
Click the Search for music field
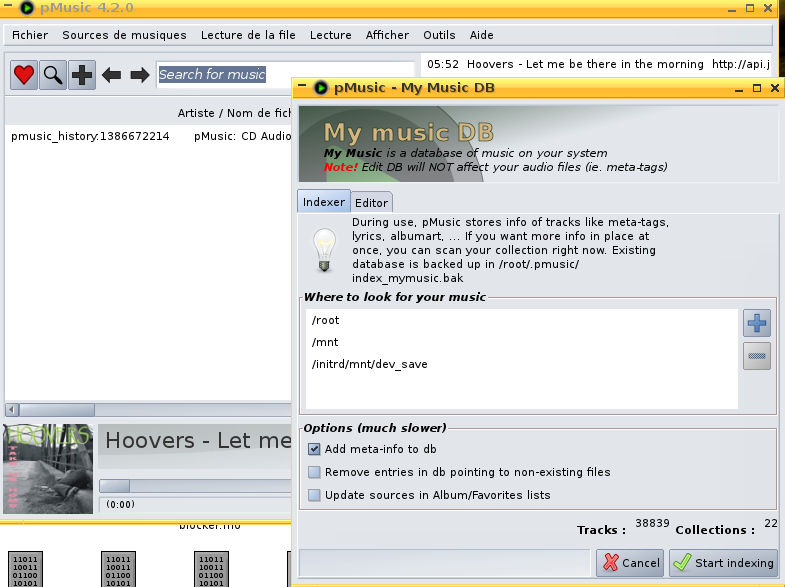(285, 75)
